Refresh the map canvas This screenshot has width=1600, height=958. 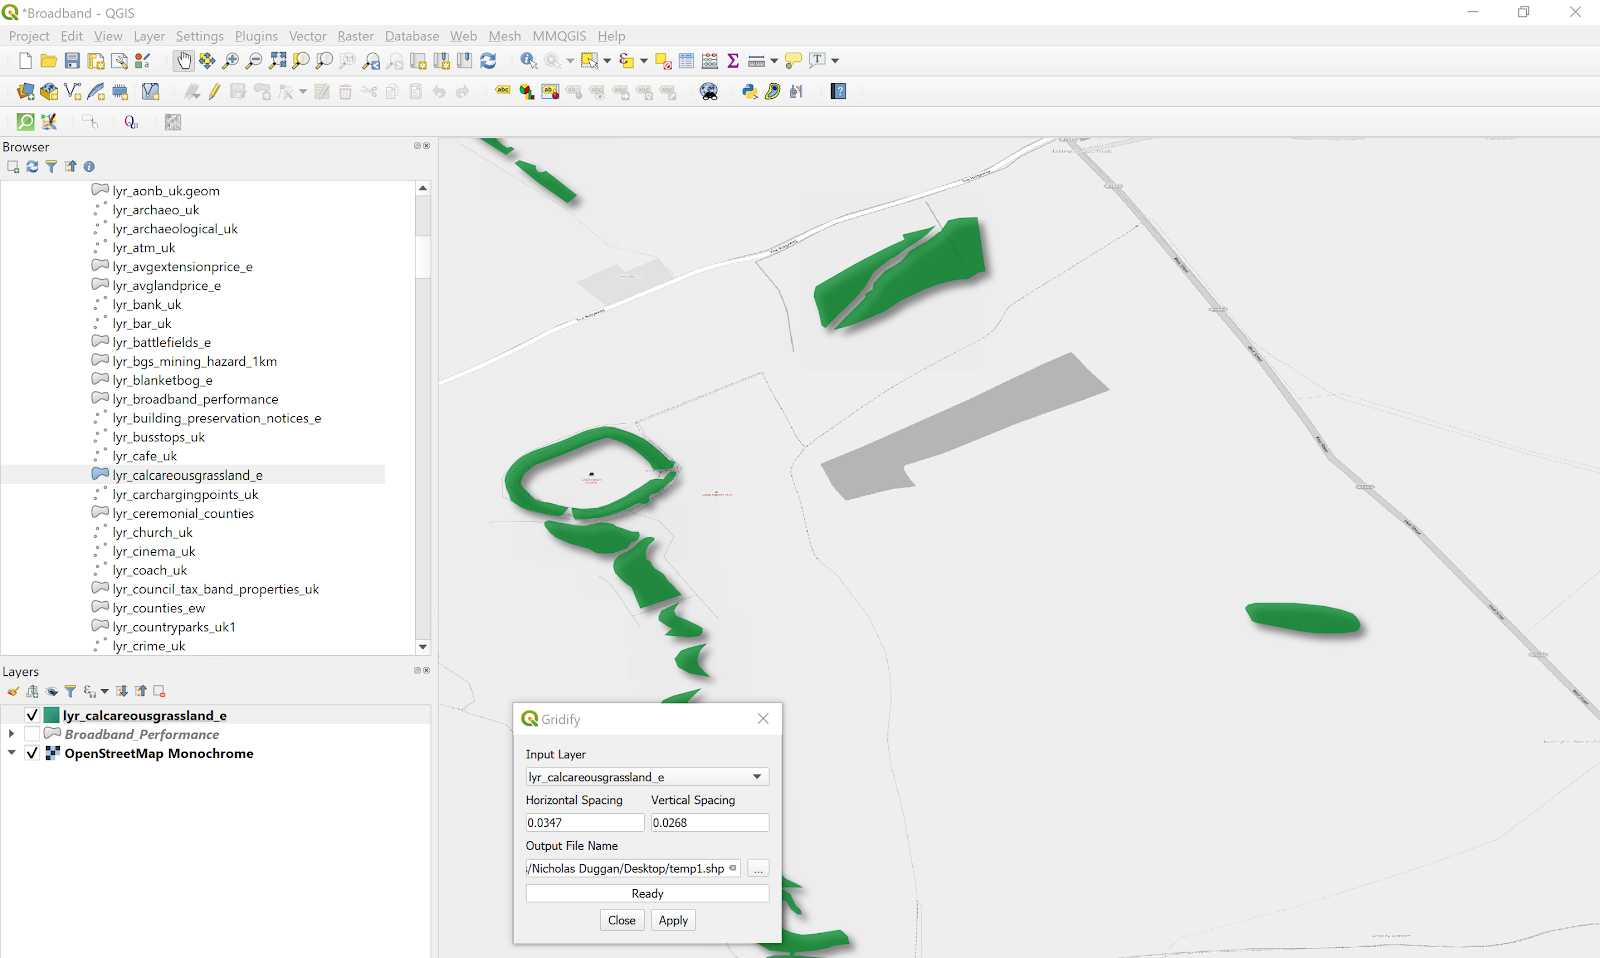pyautogui.click(x=488, y=61)
